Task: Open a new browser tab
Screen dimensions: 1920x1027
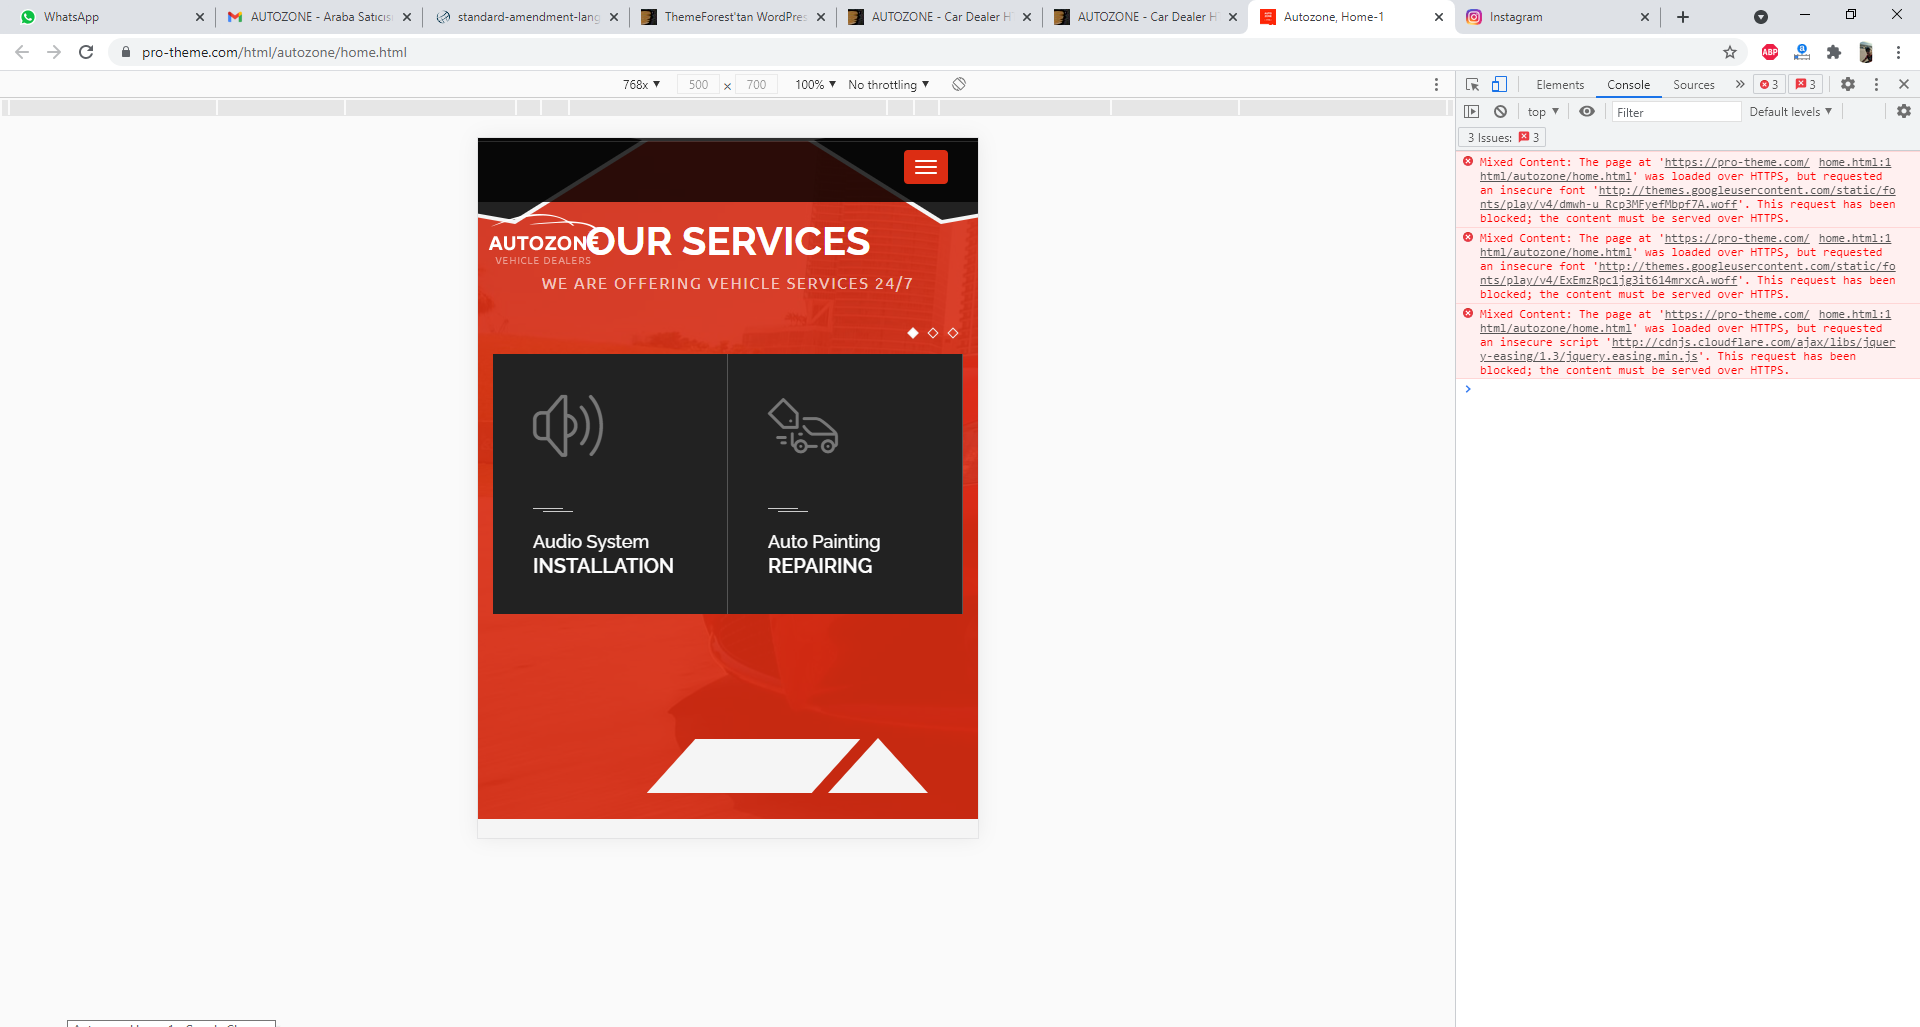Action: (1683, 17)
